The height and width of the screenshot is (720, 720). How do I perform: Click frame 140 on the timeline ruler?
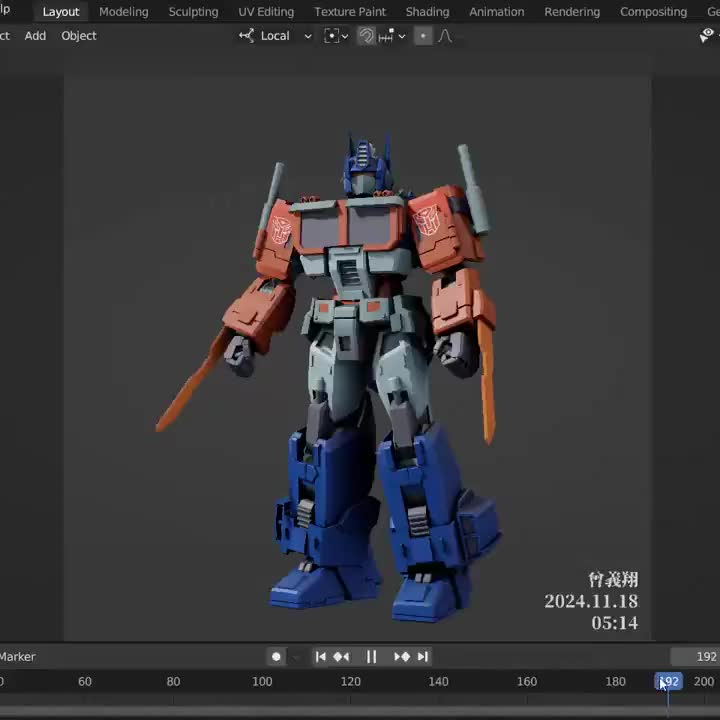pos(439,681)
